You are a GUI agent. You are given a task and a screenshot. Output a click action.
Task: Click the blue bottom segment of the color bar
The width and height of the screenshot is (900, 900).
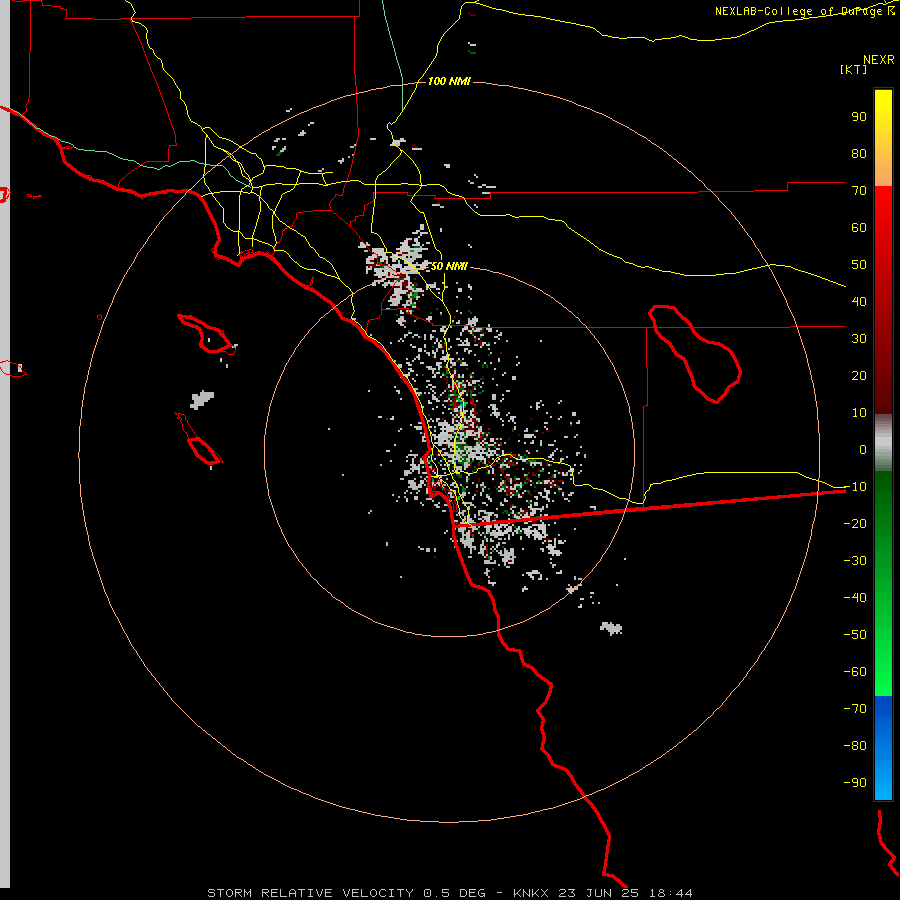coord(883,748)
